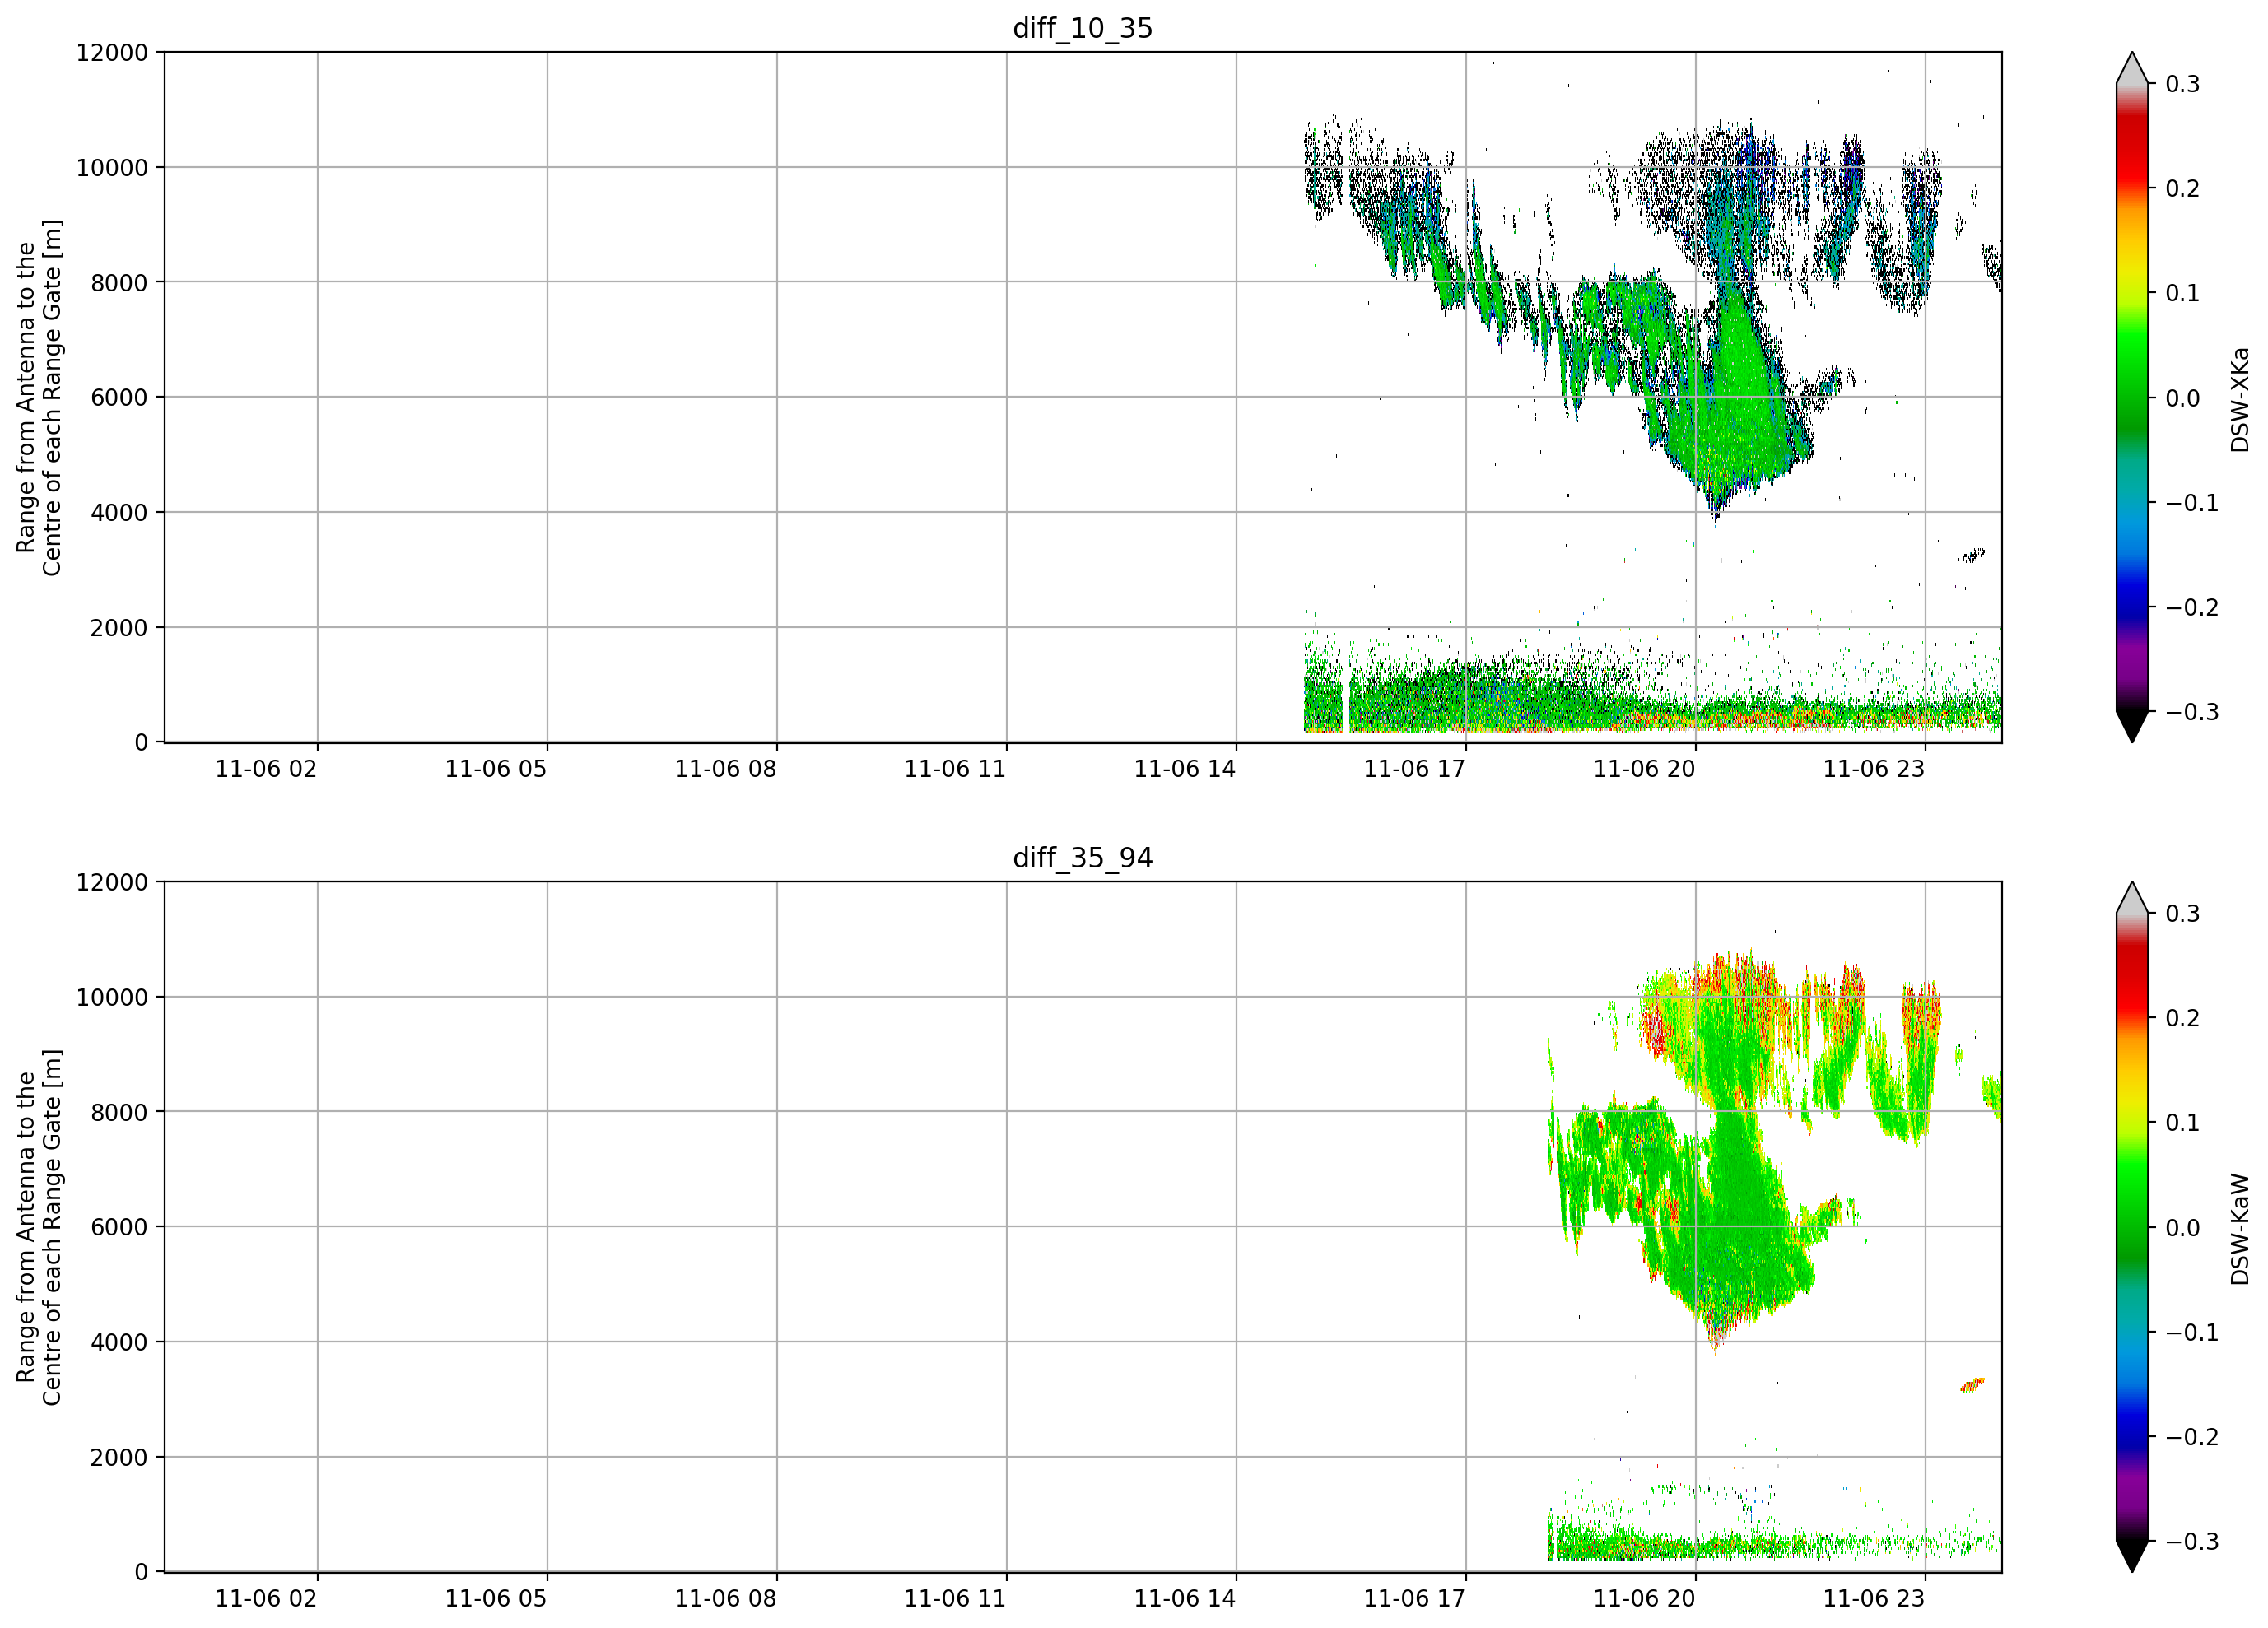The width and height of the screenshot is (2268, 1628).
Task: Click the 11-06 05 tick under diff_10_35
Action: coord(496,769)
